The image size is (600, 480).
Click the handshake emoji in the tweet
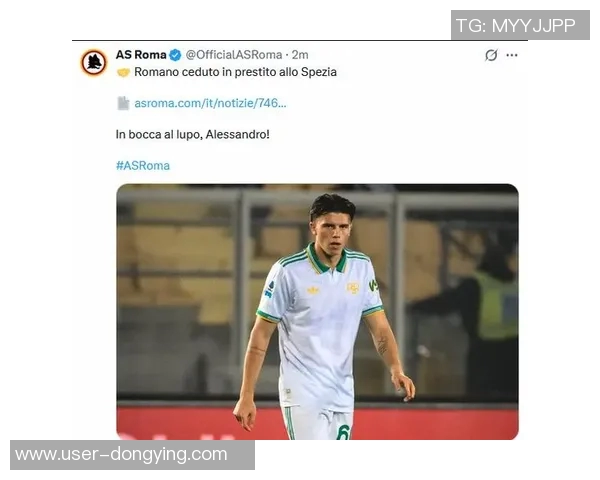pos(123,72)
